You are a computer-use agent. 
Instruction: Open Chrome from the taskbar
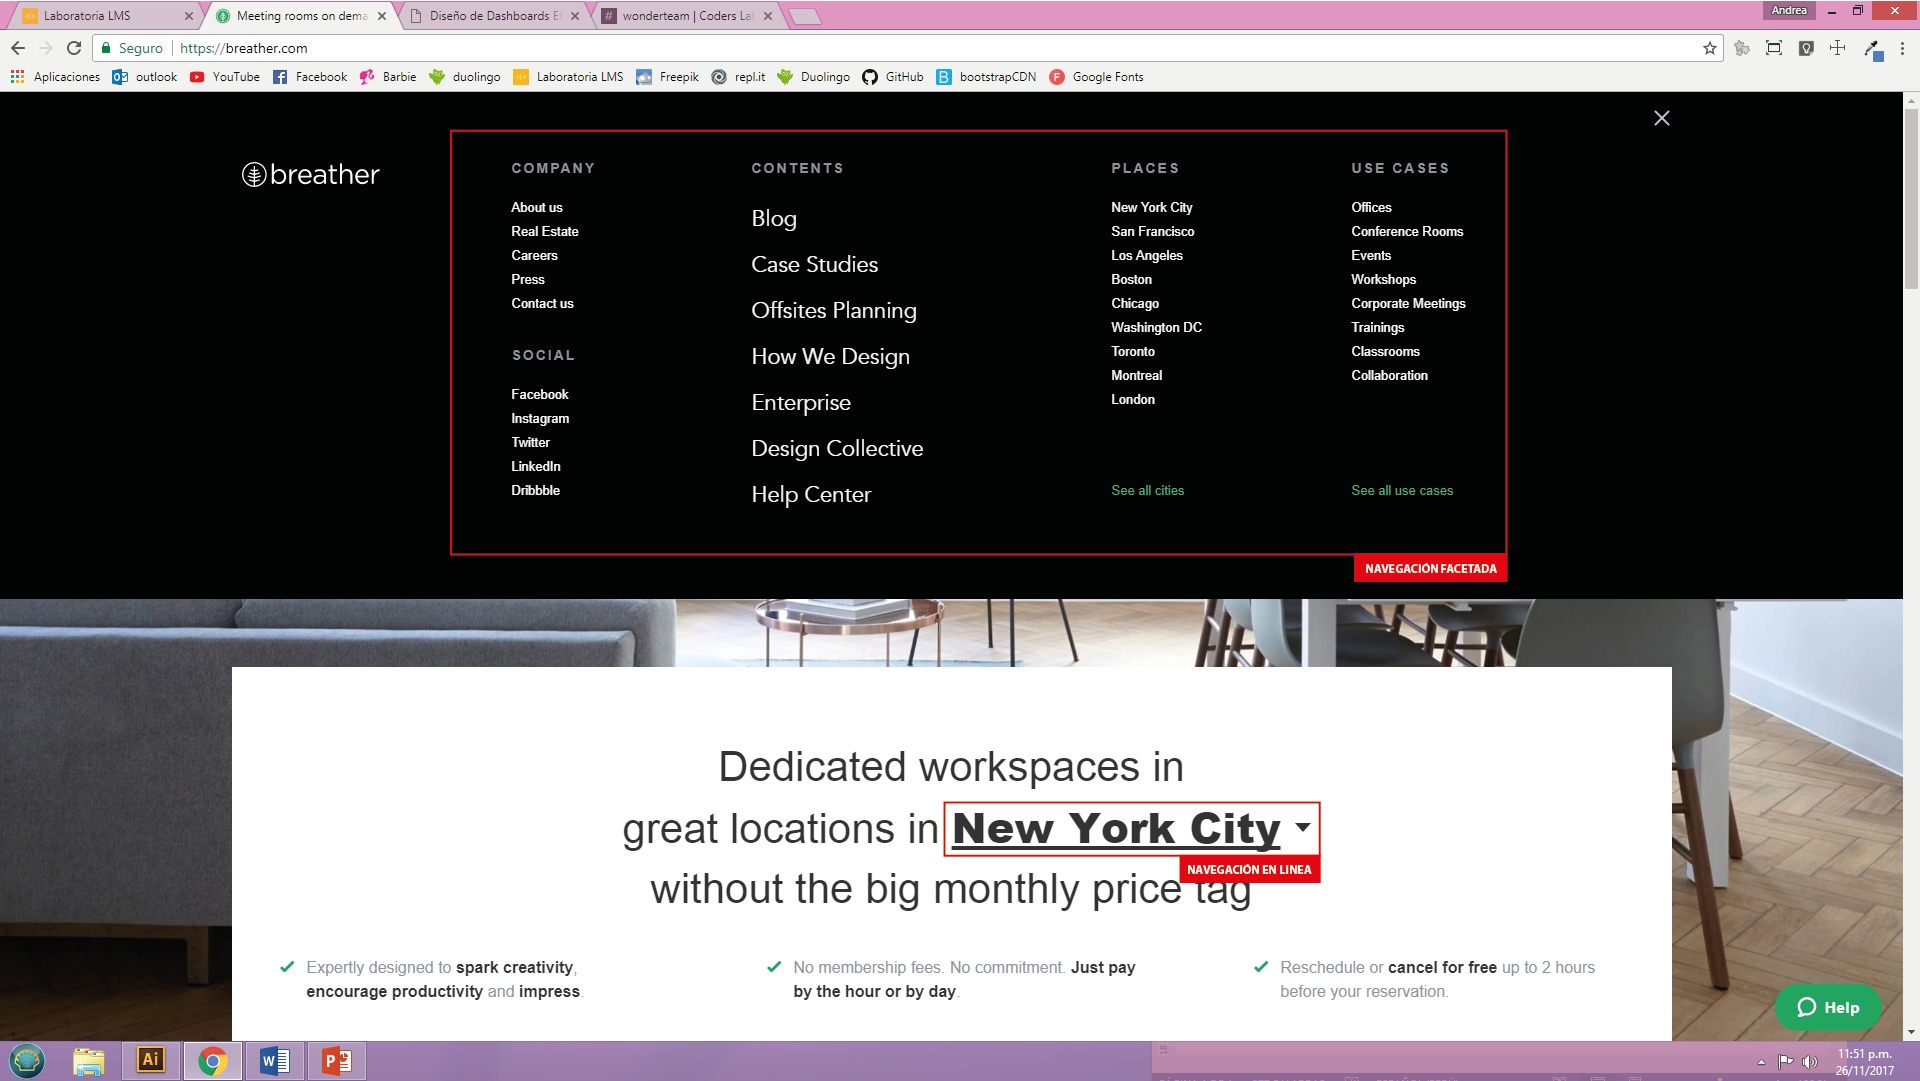pos(212,1060)
